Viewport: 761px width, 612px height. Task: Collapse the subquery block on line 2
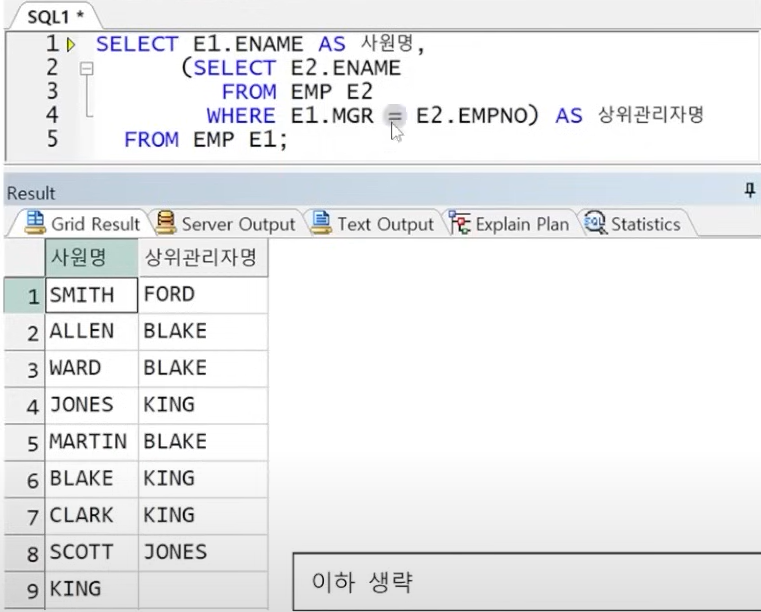click(86, 68)
